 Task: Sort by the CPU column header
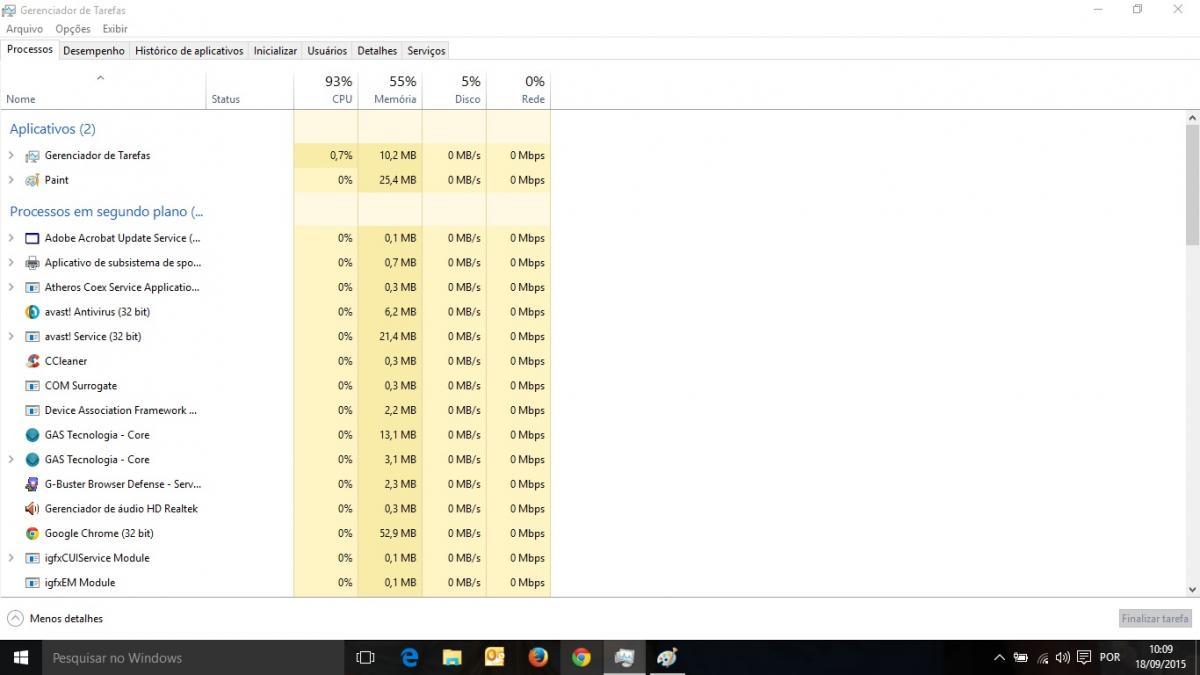[x=325, y=90]
